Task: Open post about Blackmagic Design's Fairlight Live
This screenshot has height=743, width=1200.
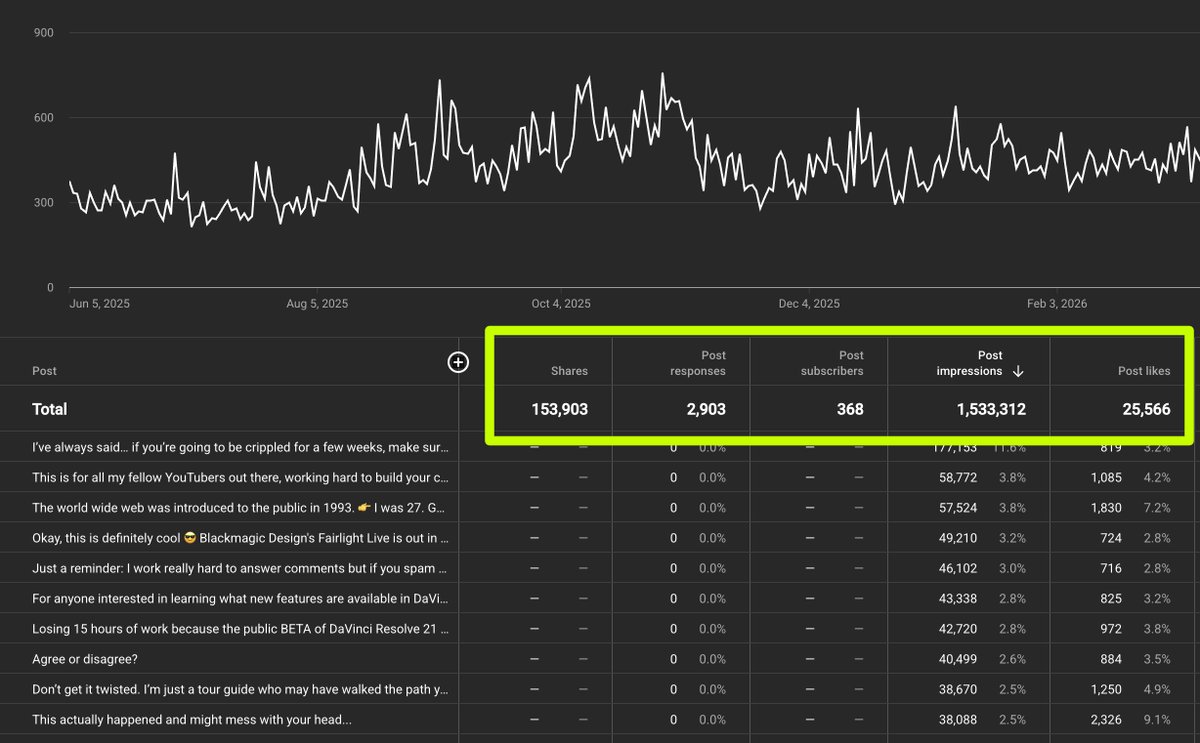Action: (240, 538)
